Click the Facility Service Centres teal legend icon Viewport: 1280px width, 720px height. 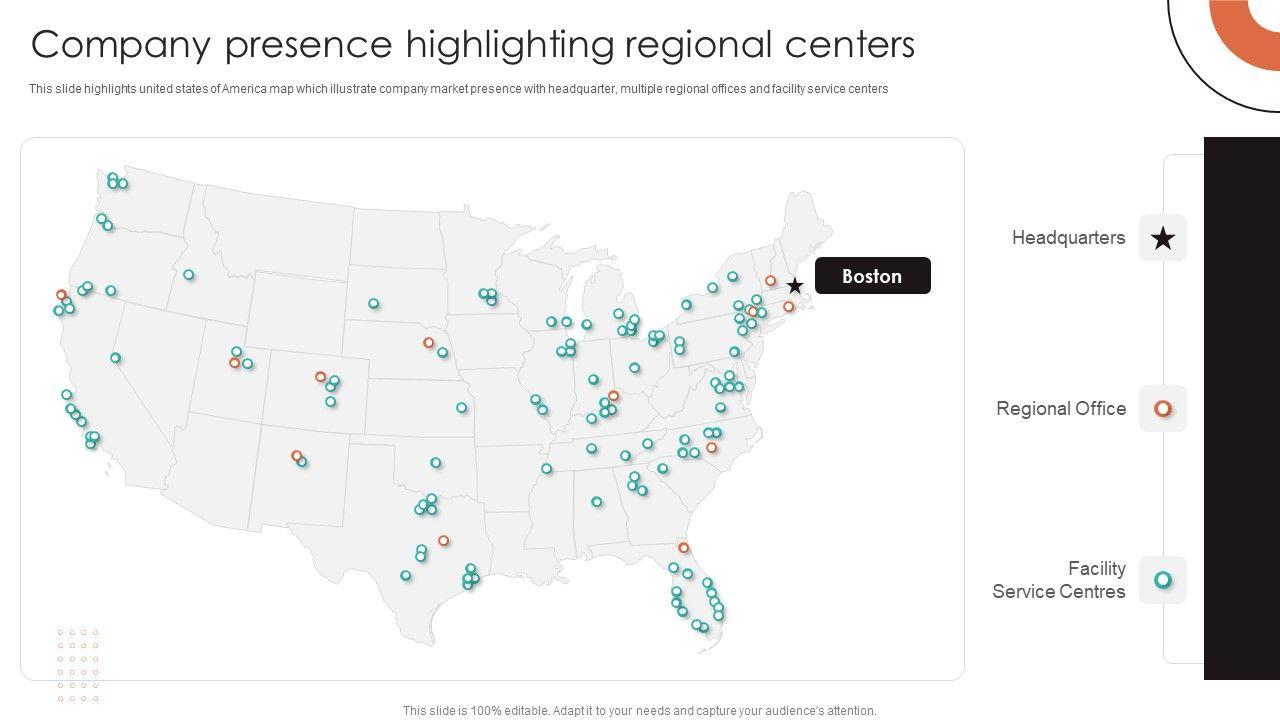click(1163, 580)
